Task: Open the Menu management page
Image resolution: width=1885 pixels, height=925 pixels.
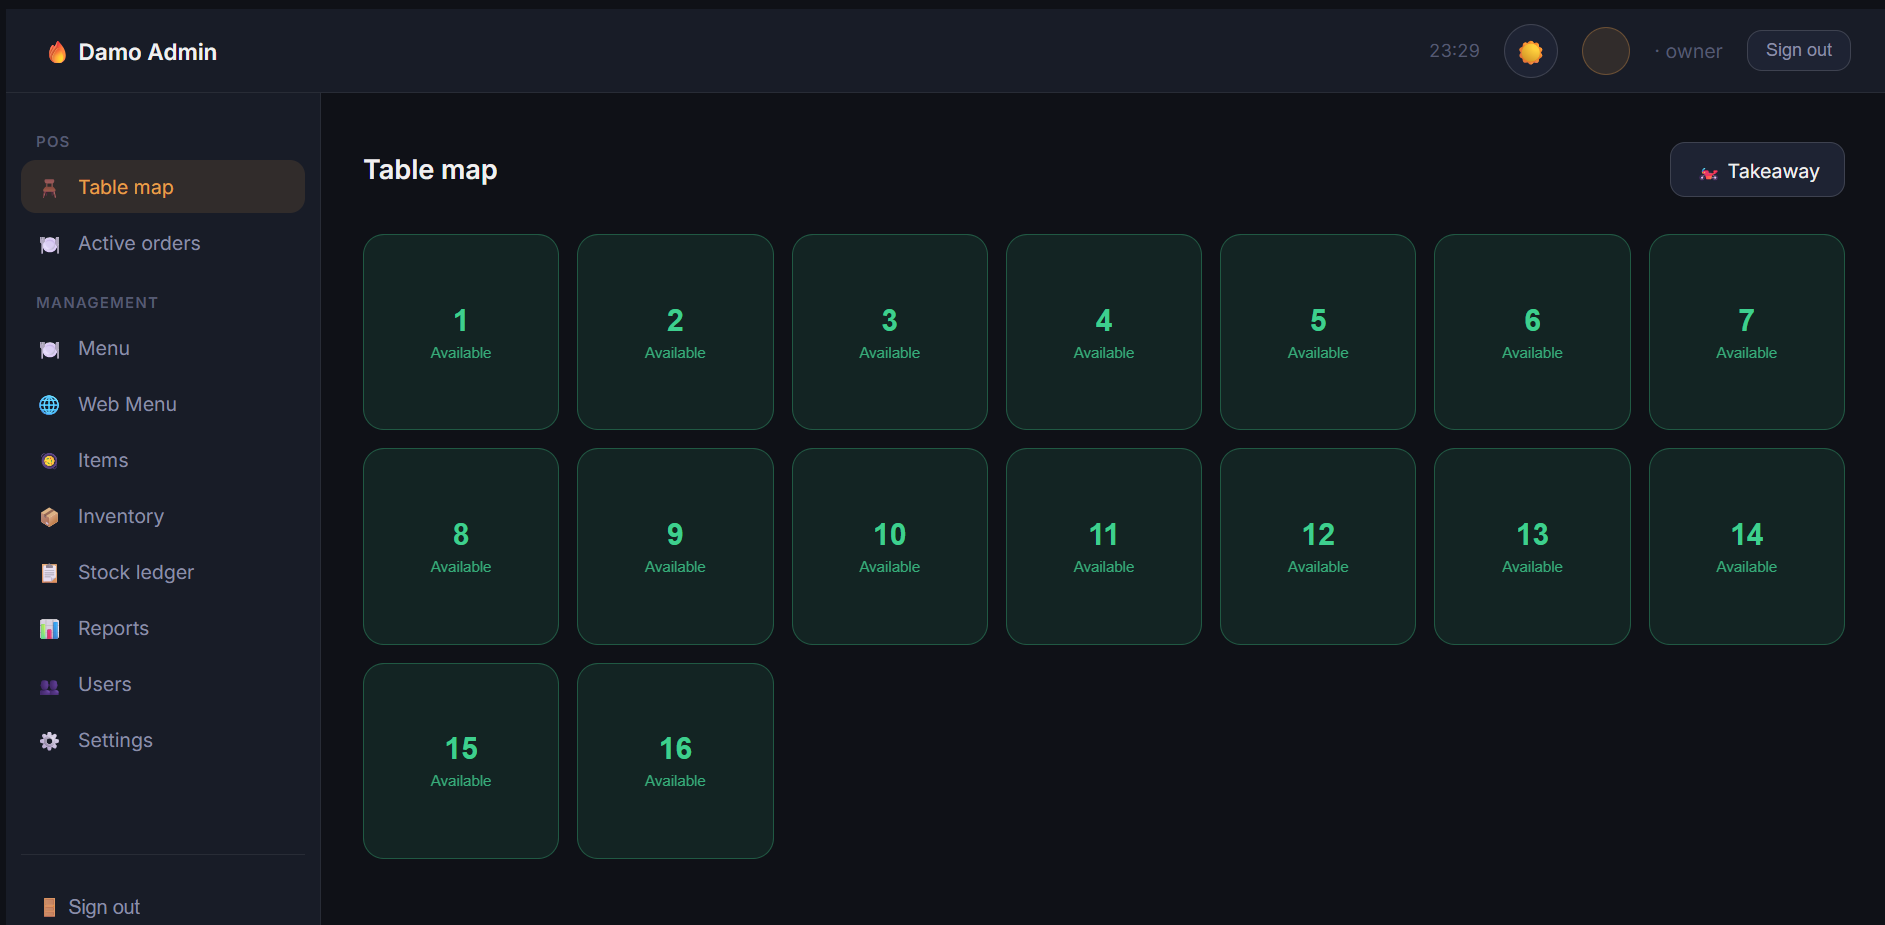Action: [163, 348]
